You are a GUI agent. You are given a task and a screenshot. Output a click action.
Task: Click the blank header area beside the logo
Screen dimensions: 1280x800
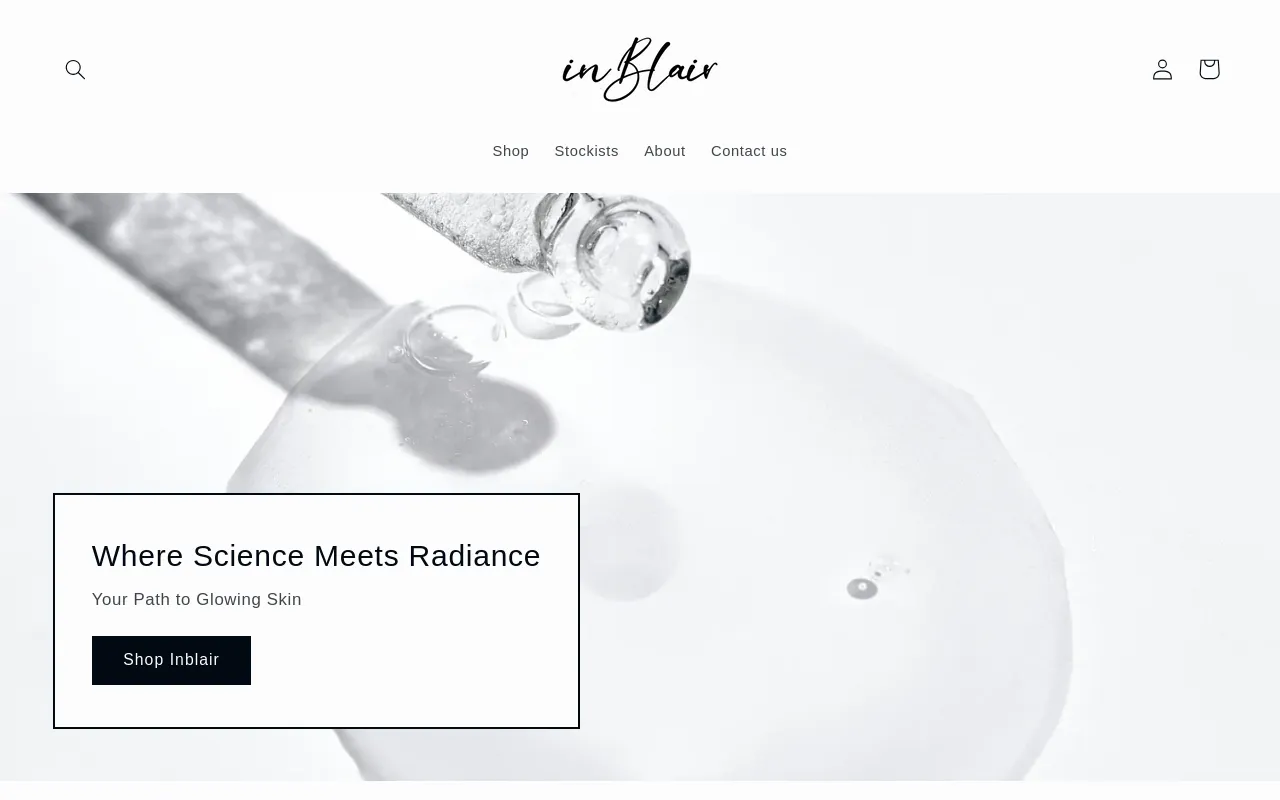click(x=900, y=69)
